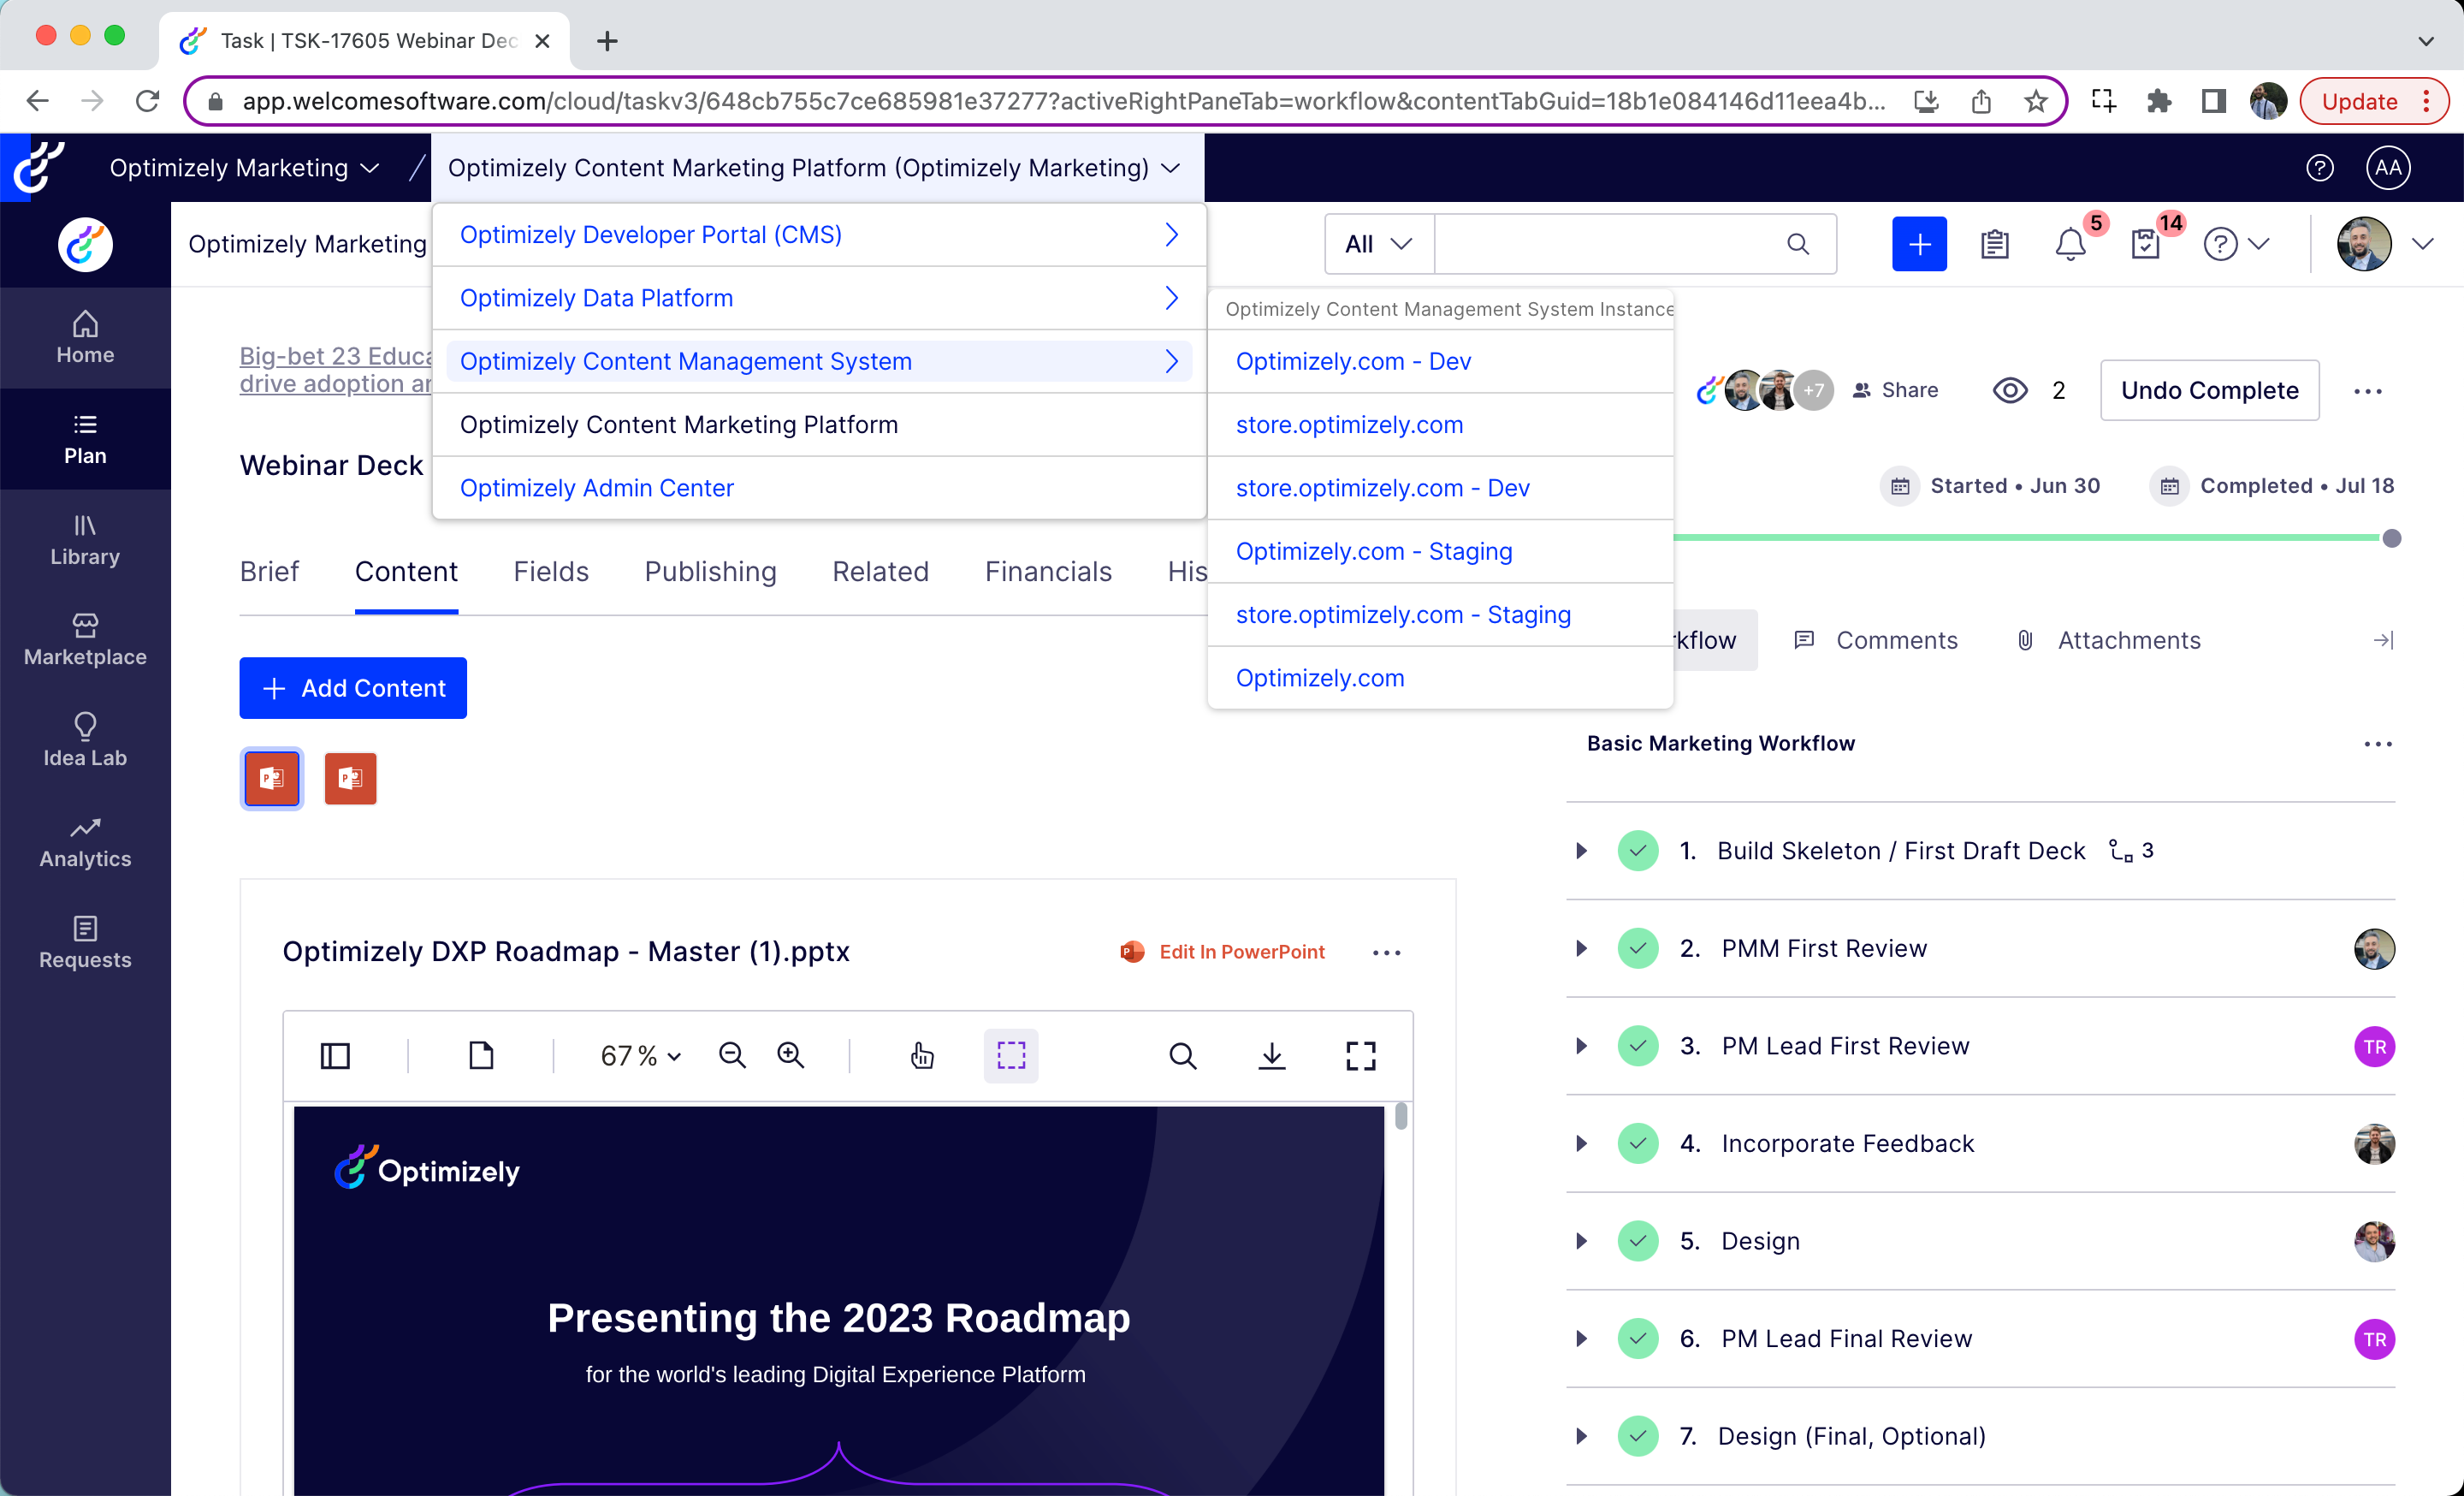Click the help question mark in top navy bar
The height and width of the screenshot is (1496, 2464).
click(2319, 168)
